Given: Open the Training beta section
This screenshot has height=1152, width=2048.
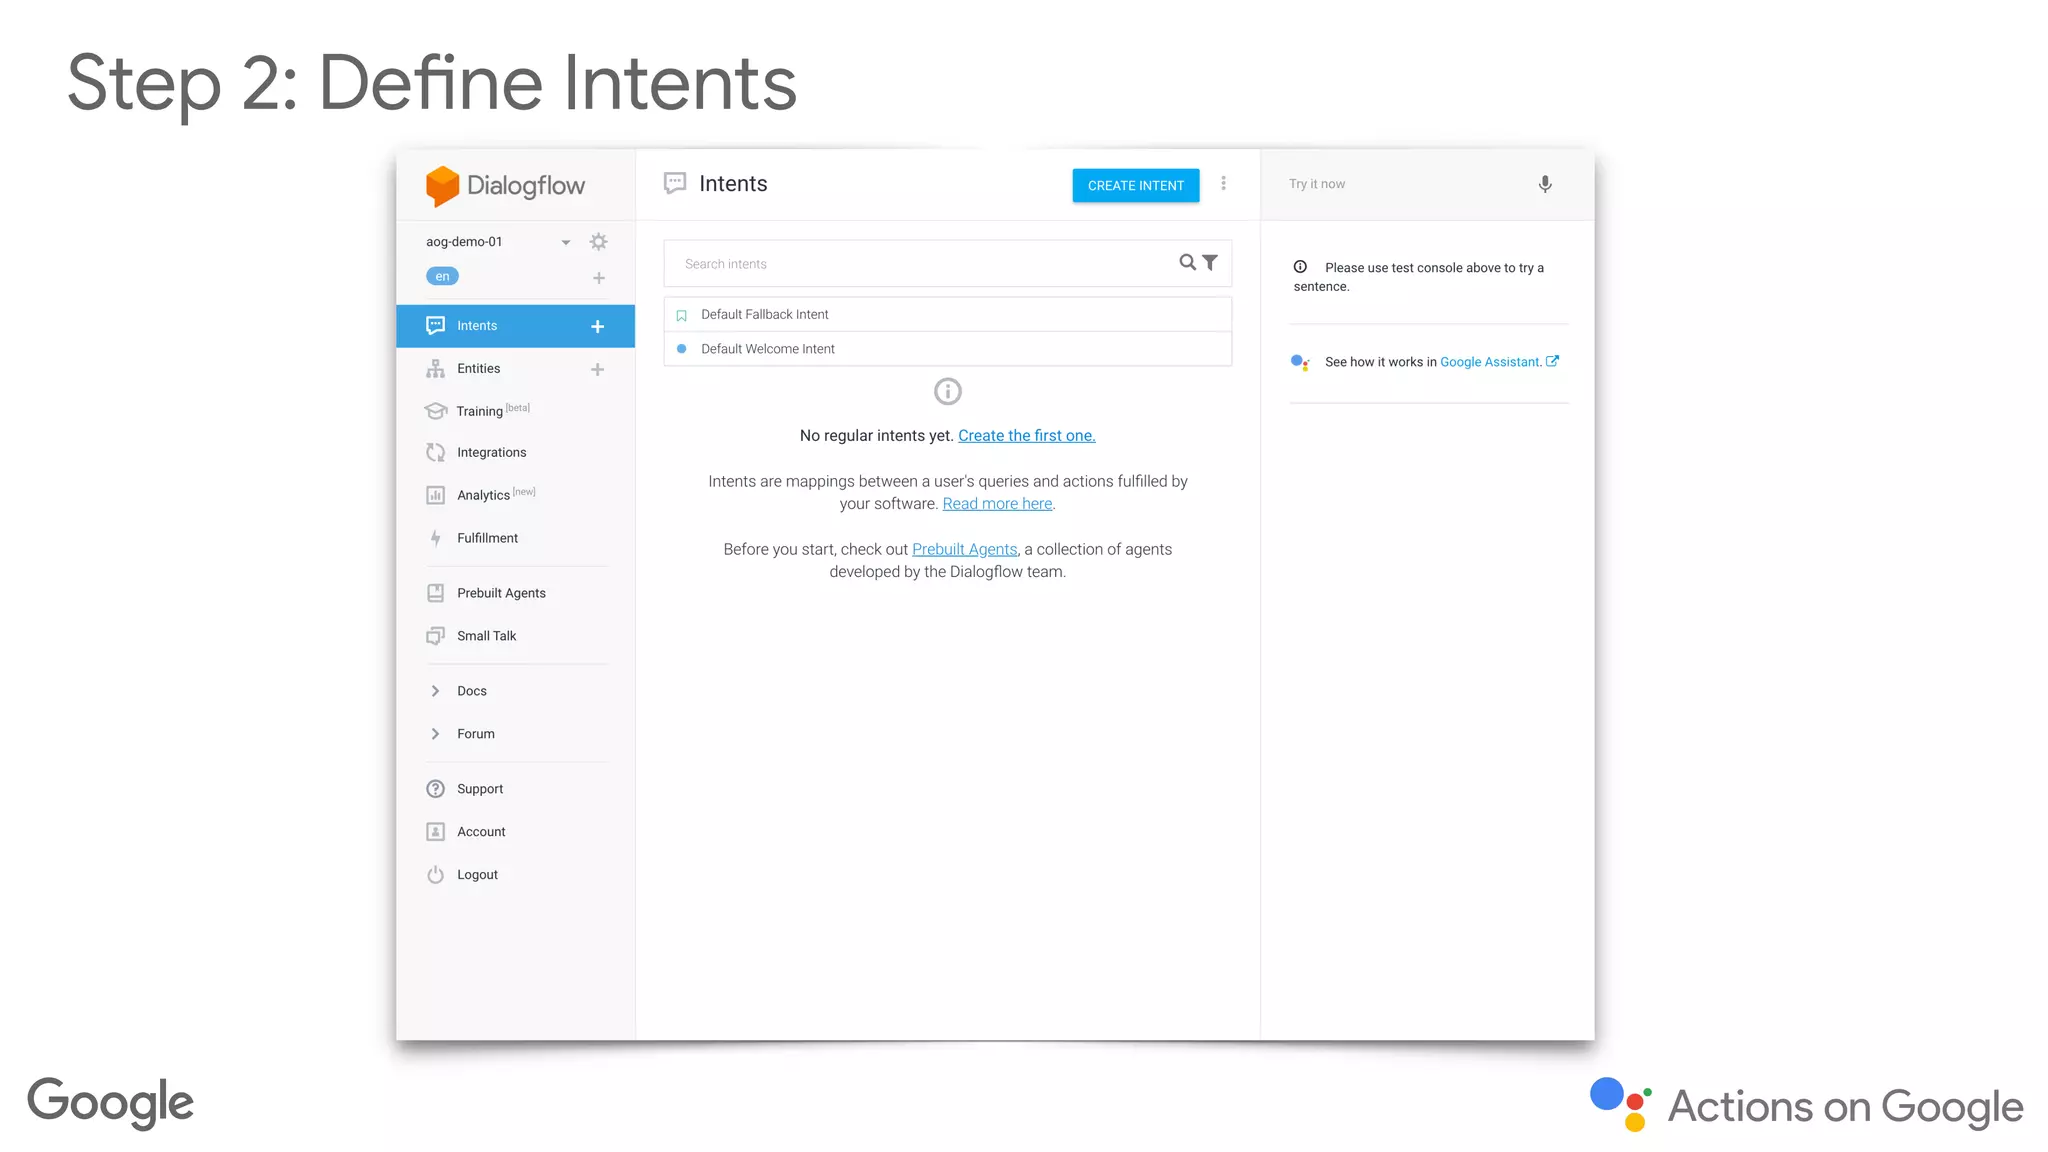Looking at the screenshot, I should pos(492,411).
